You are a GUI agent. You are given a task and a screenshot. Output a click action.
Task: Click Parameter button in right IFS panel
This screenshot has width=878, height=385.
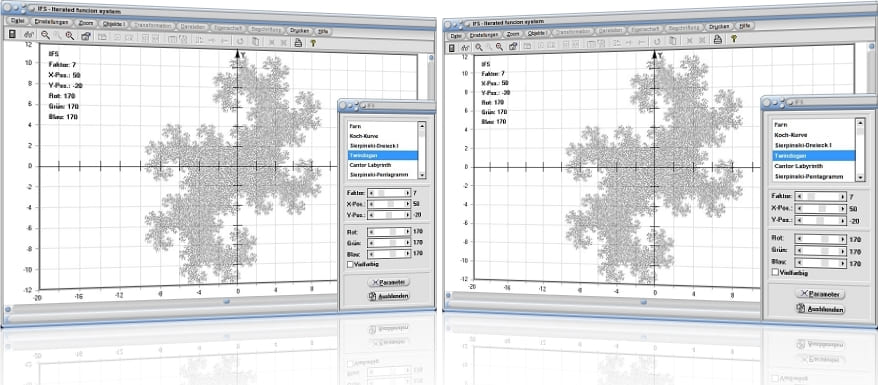pyautogui.click(x=820, y=293)
